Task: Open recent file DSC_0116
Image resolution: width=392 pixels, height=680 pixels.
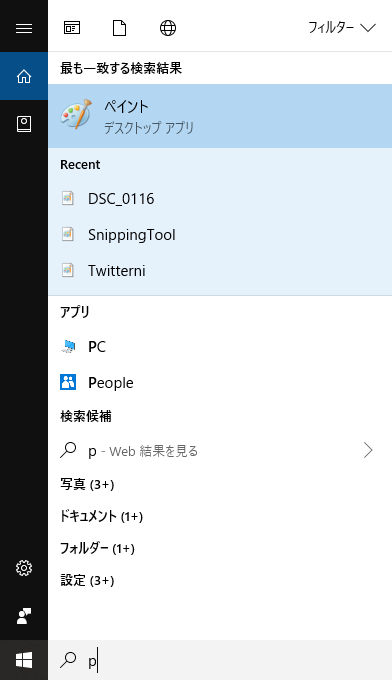Action: (x=220, y=199)
